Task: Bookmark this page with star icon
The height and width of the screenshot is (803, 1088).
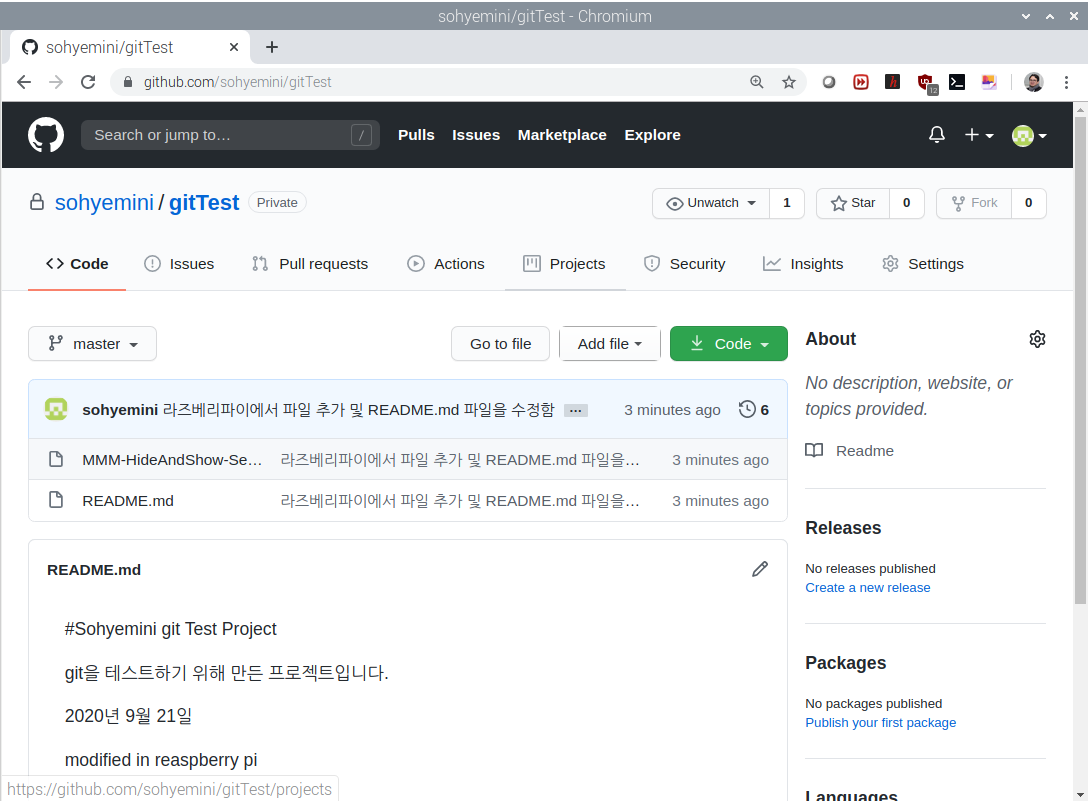Action: pos(789,83)
